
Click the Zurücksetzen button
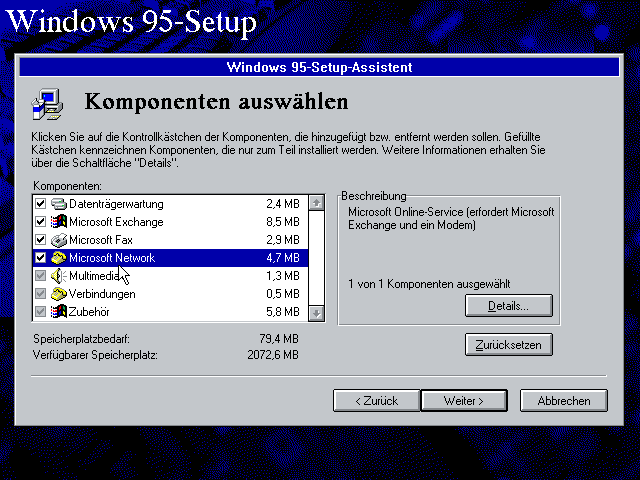[509, 345]
